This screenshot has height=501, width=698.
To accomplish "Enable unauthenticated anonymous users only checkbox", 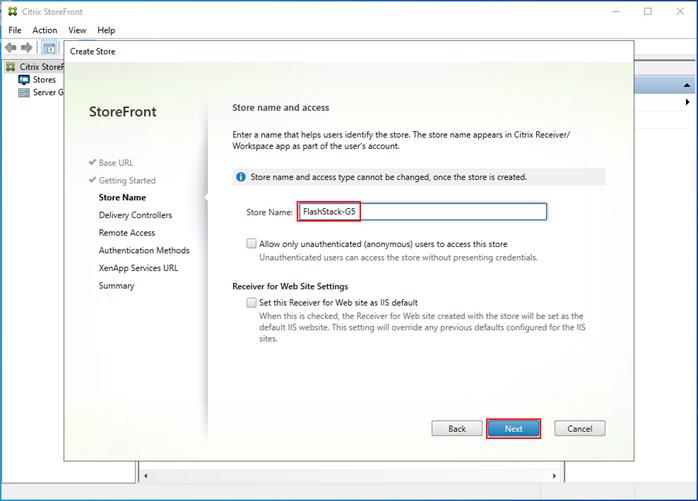I will (x=252, y=244).
